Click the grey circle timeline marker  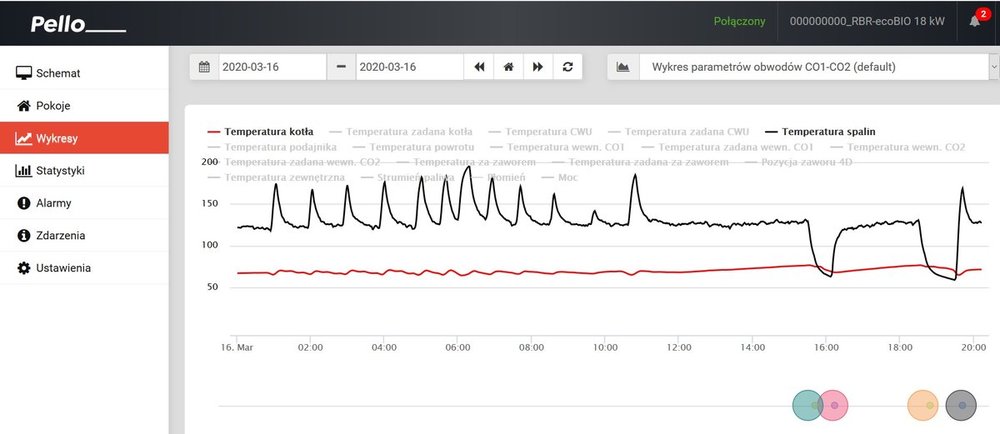[960, 405]
